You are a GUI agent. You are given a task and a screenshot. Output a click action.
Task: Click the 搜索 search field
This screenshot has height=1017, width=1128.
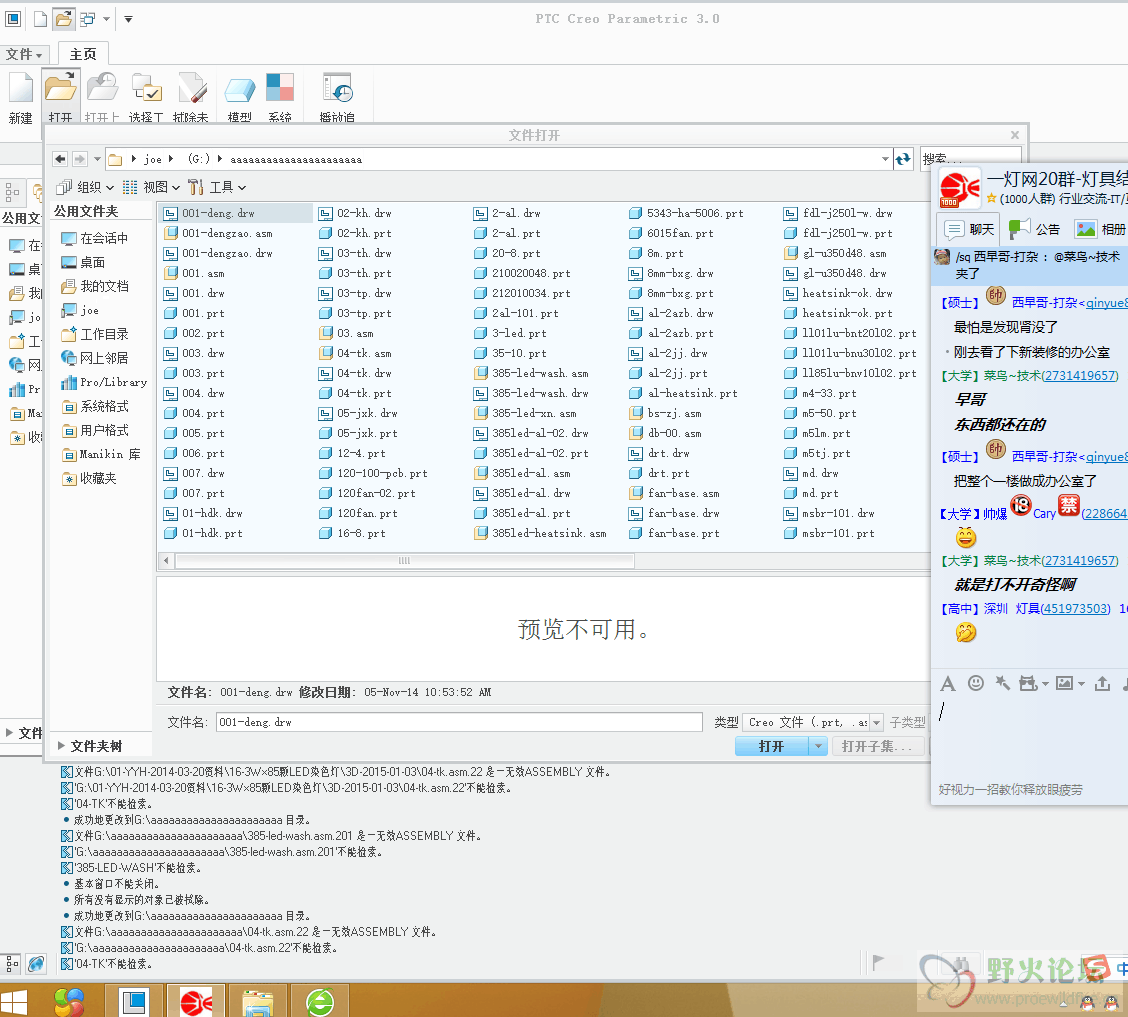coord(970,159)
